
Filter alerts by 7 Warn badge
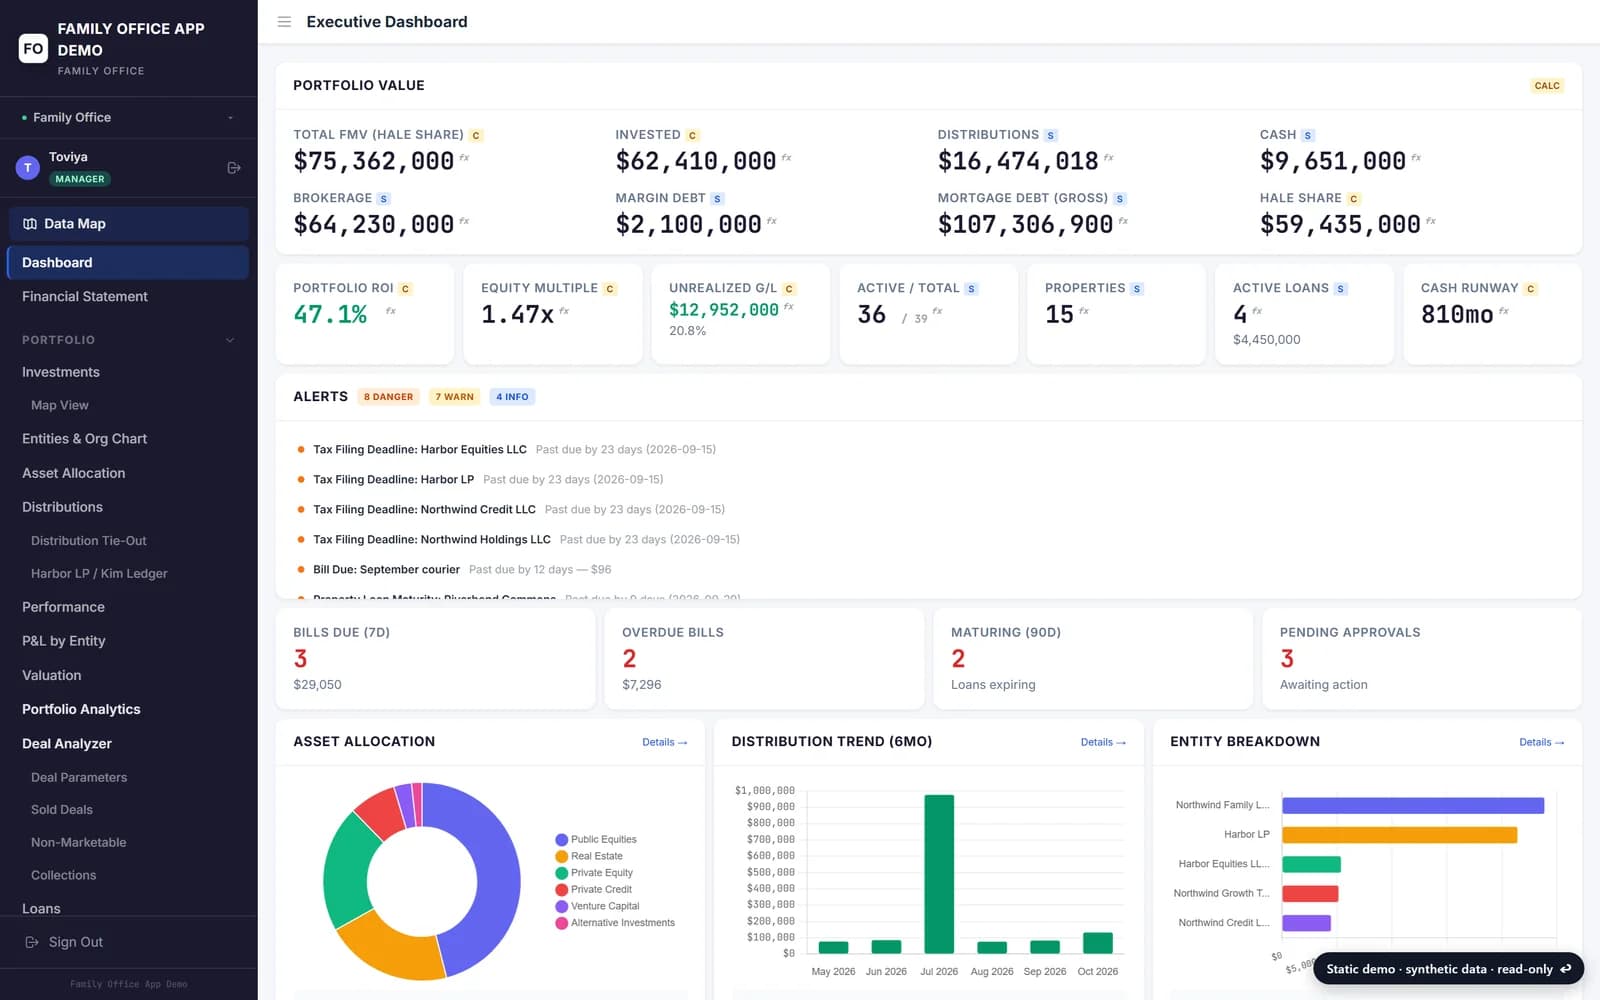point(455,397)
